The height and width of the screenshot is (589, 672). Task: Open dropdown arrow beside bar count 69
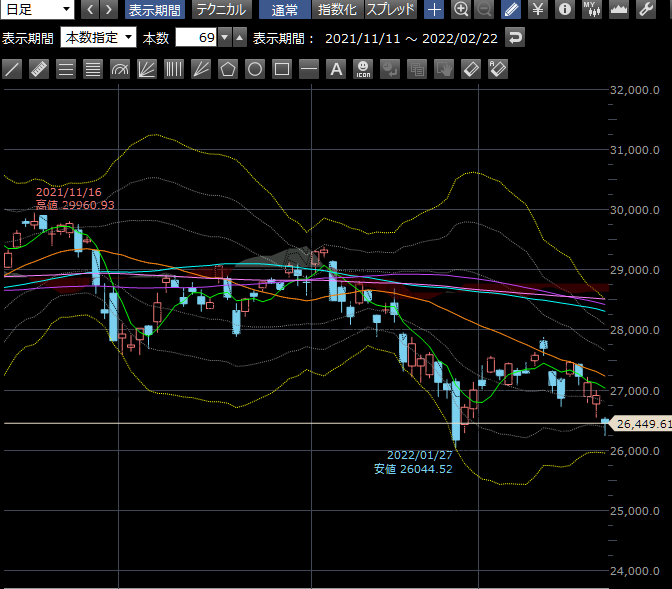224,38
